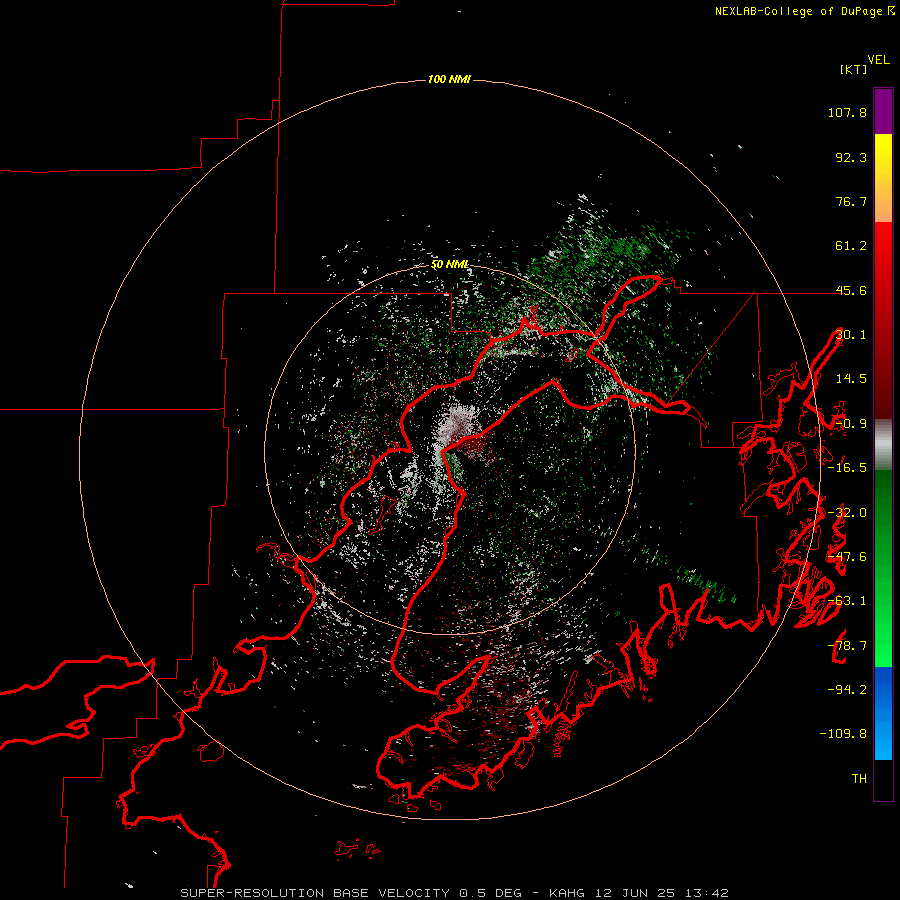Click the blue segment of the color bar
This screenshot has height=900, width=900.
(x=883, y=713)
